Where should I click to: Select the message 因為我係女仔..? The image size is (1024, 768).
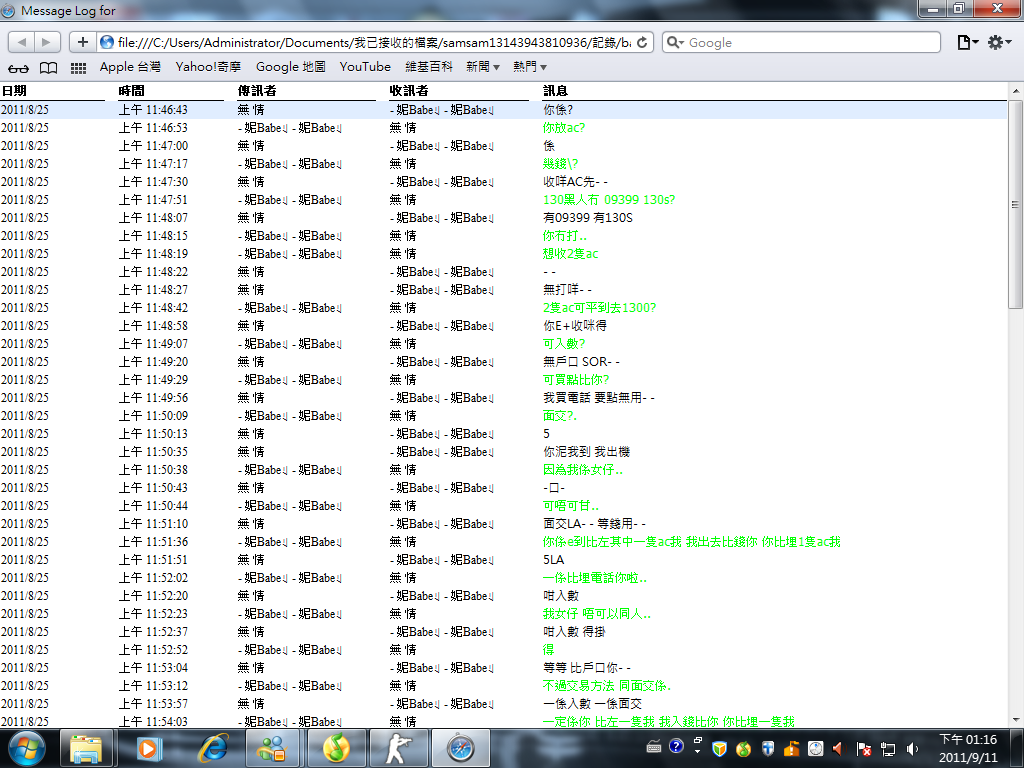tap(583, 470)
